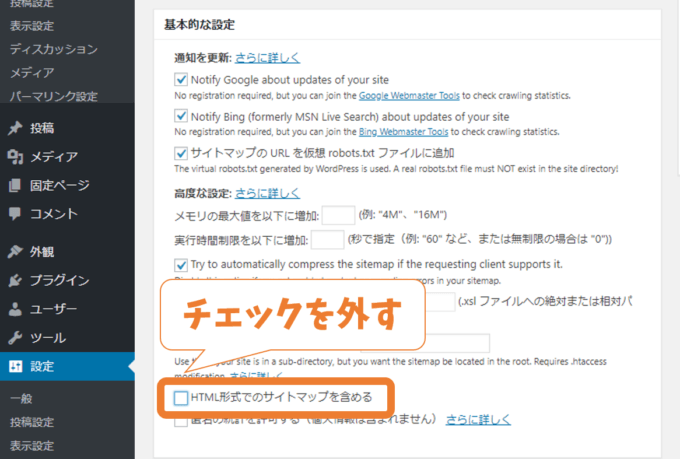The width and height of the screenshot is (680, 459).
Task: Open さらに詳しく link next to 通知を更新
Action: coord(267,58)
